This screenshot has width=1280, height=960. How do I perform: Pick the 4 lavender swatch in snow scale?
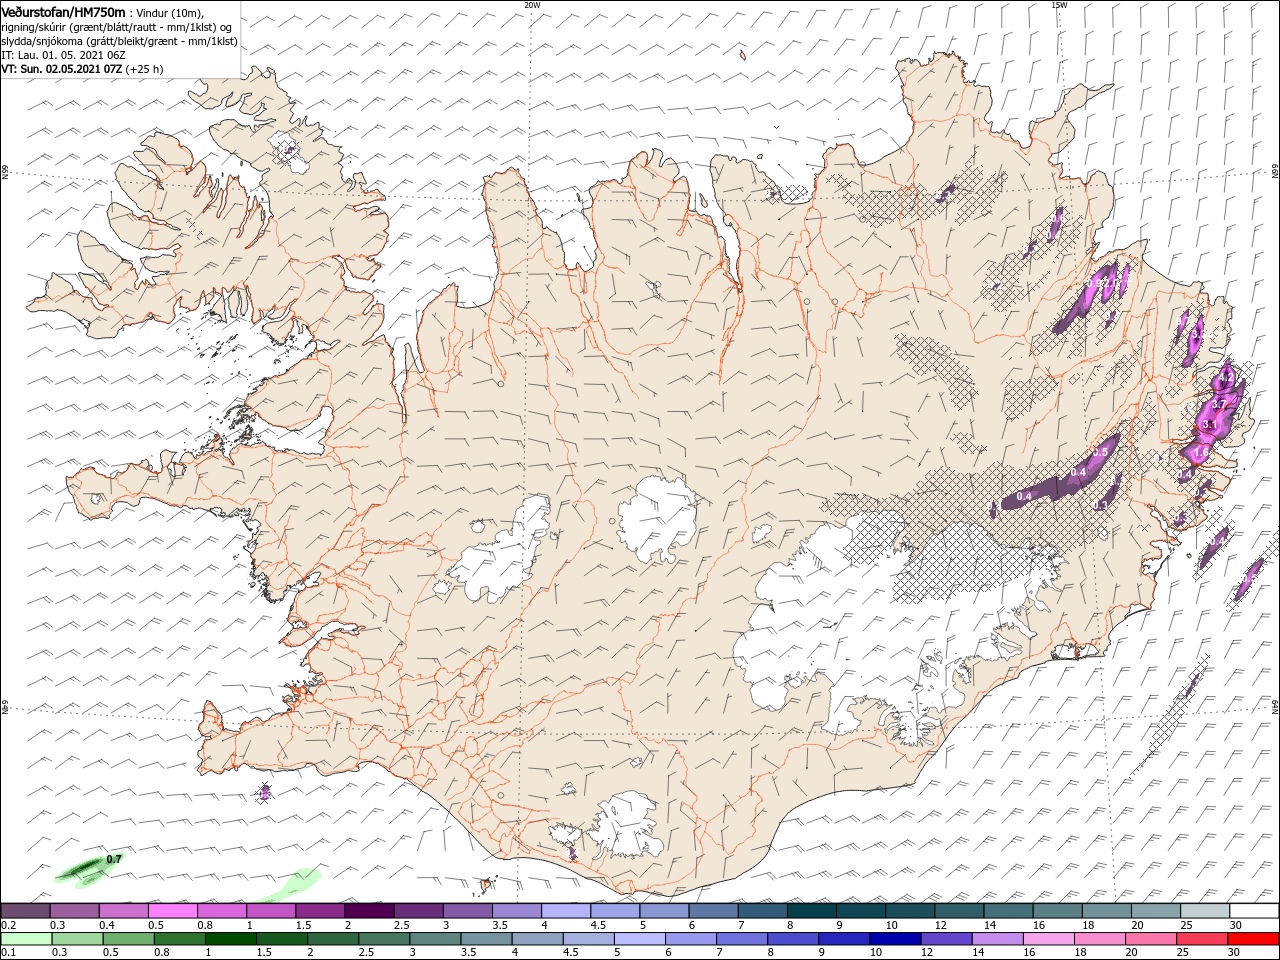tap(566, 910)
